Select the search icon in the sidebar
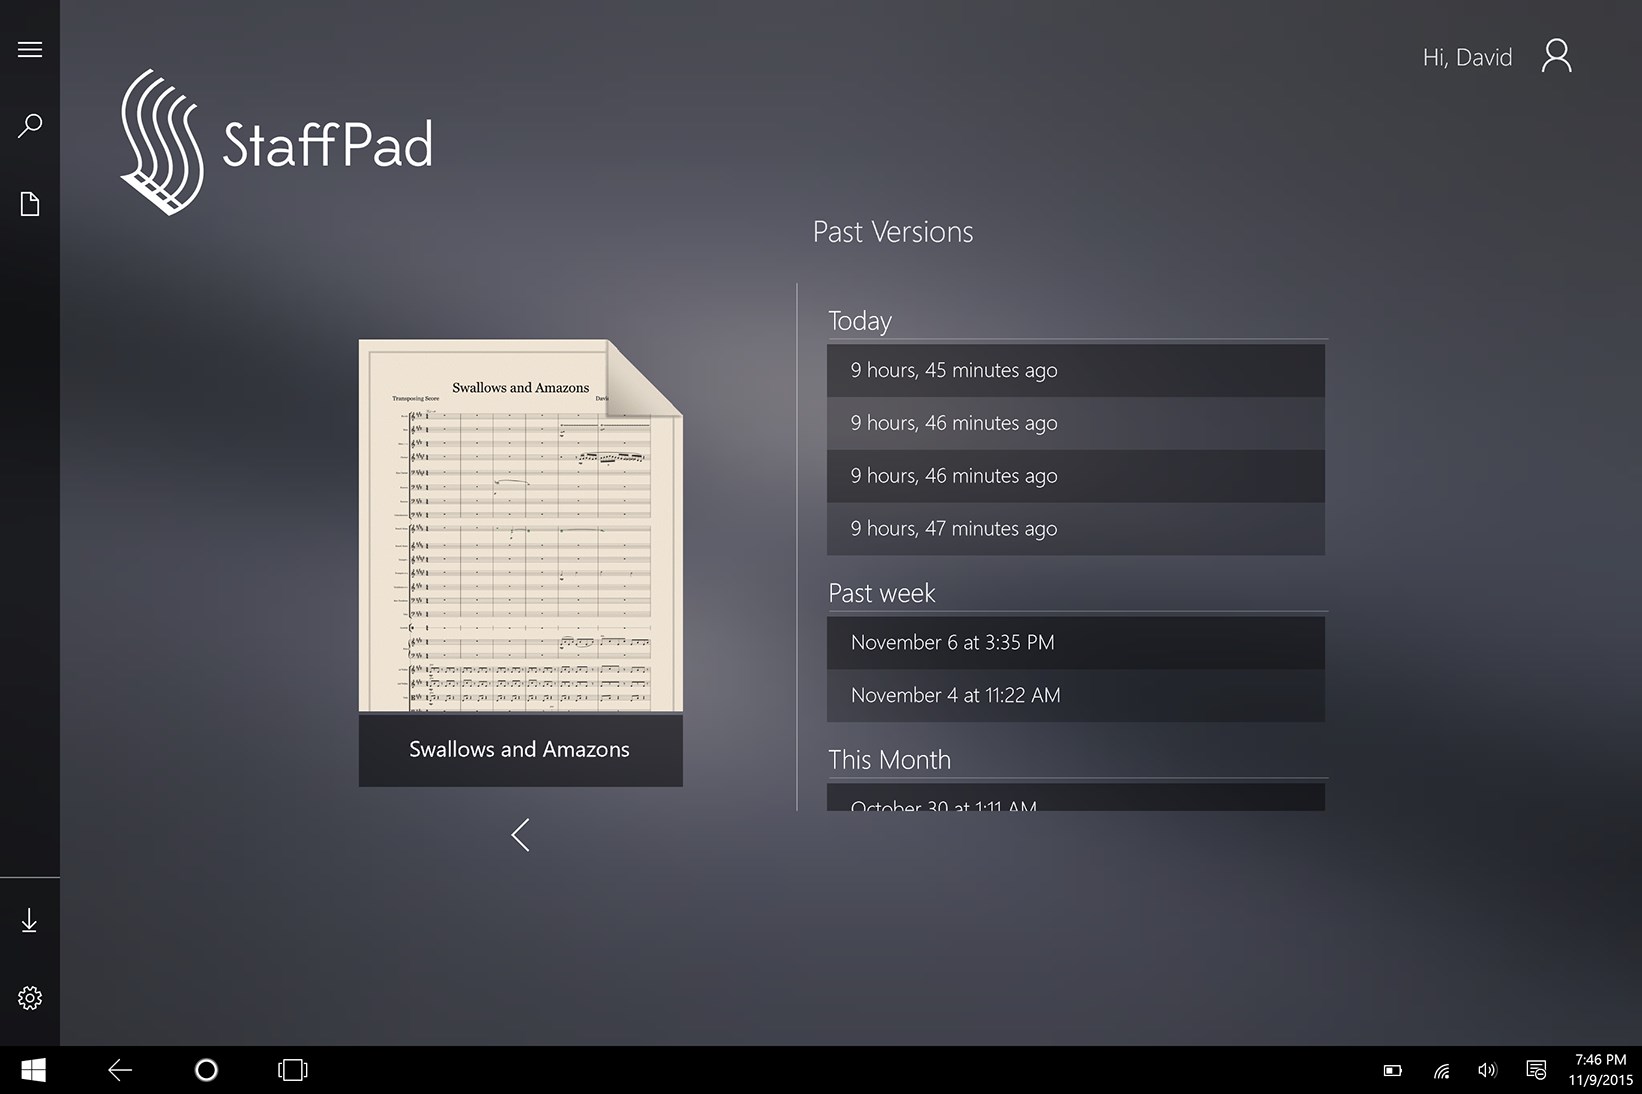The height and width of the screenshot is (1094, 1642). (29, 124)
